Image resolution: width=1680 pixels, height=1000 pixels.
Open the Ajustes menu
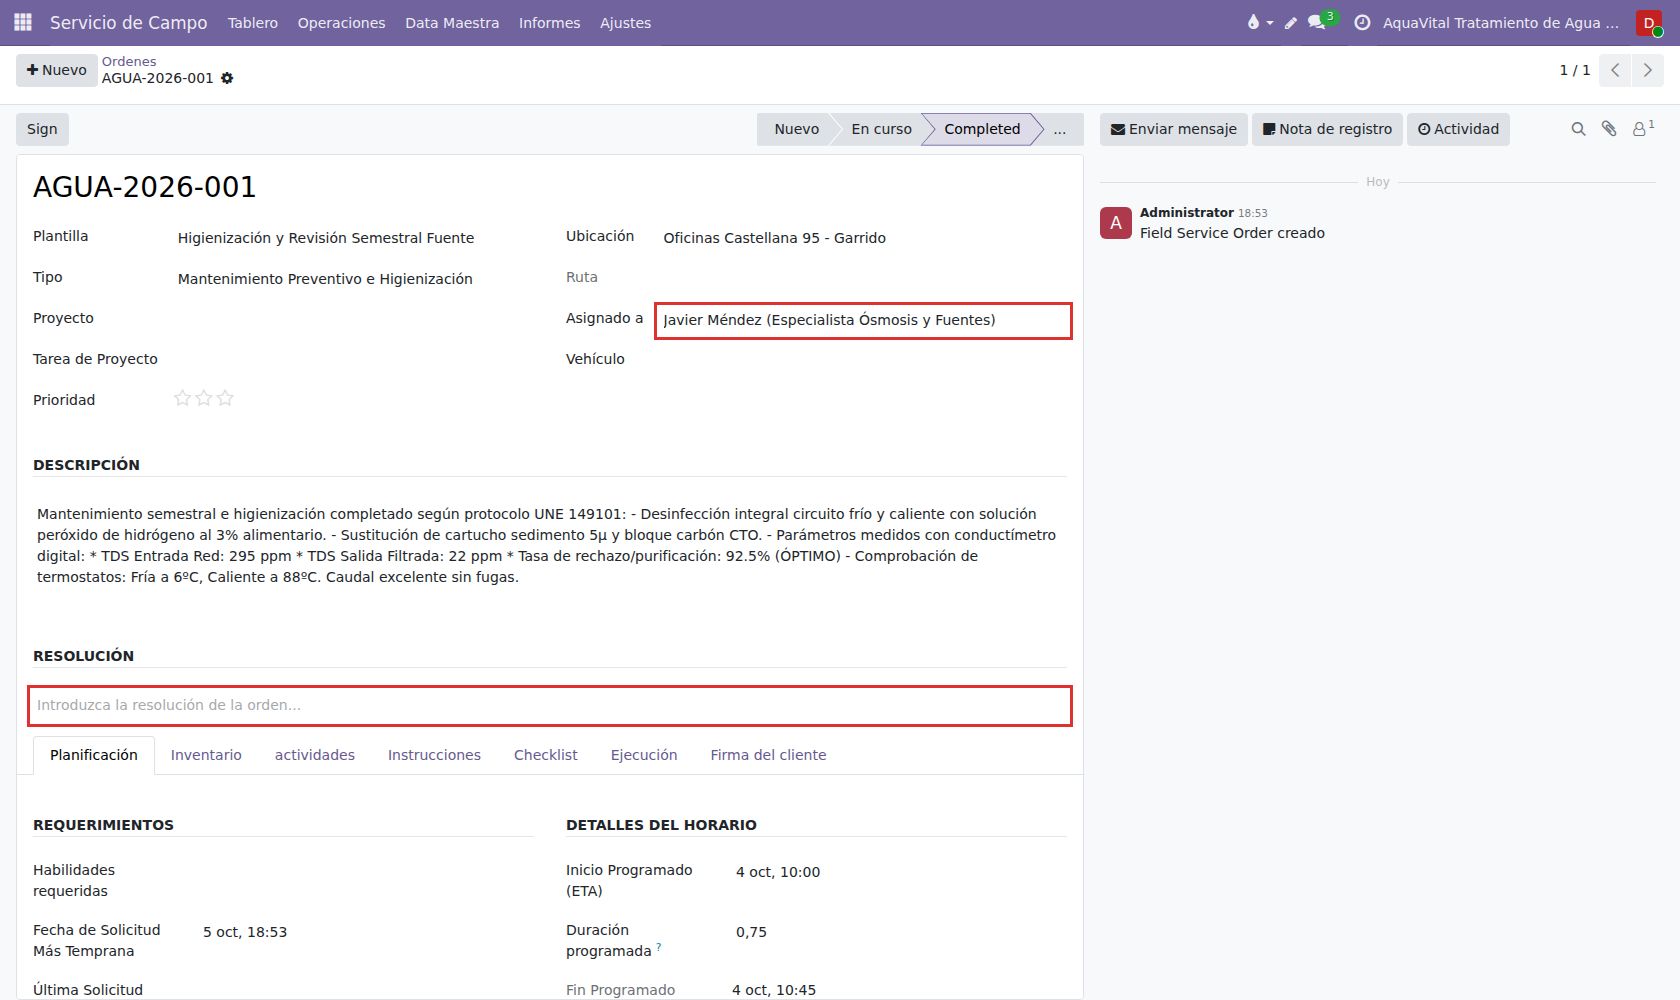(625, 22)
